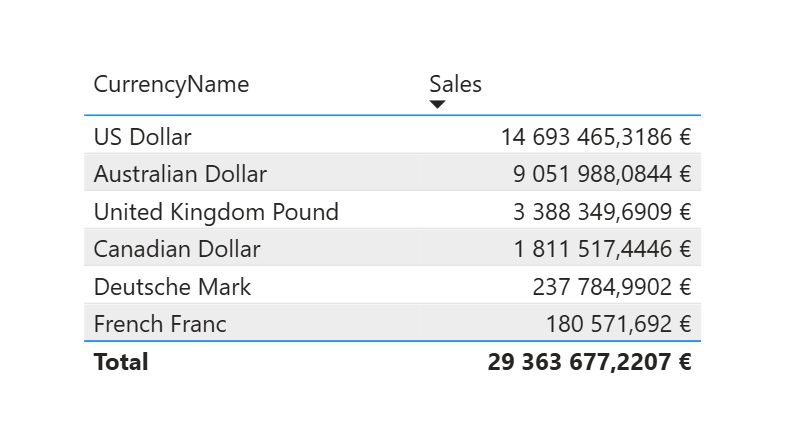The width and height of the screenshot is (790, 435).
Task: Sort by the CurrencyName column header
Action: tap(171, 84)
